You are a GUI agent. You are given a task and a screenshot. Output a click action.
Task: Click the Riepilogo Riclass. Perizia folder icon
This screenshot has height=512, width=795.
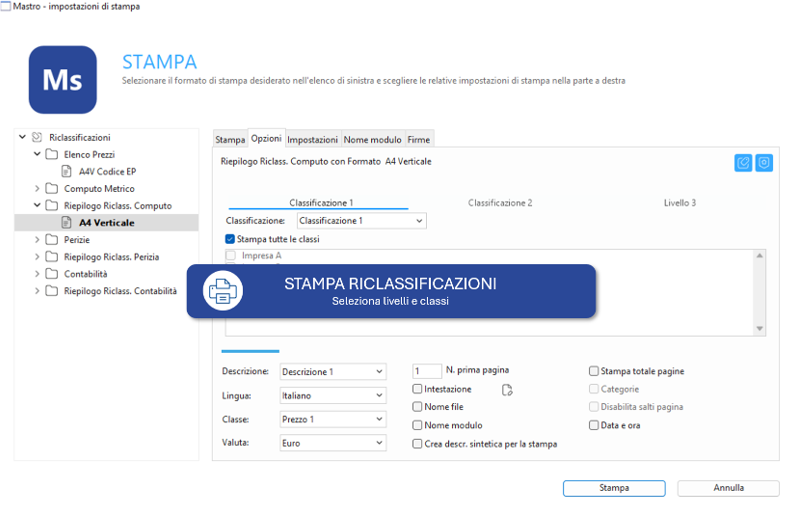(52, 257)
